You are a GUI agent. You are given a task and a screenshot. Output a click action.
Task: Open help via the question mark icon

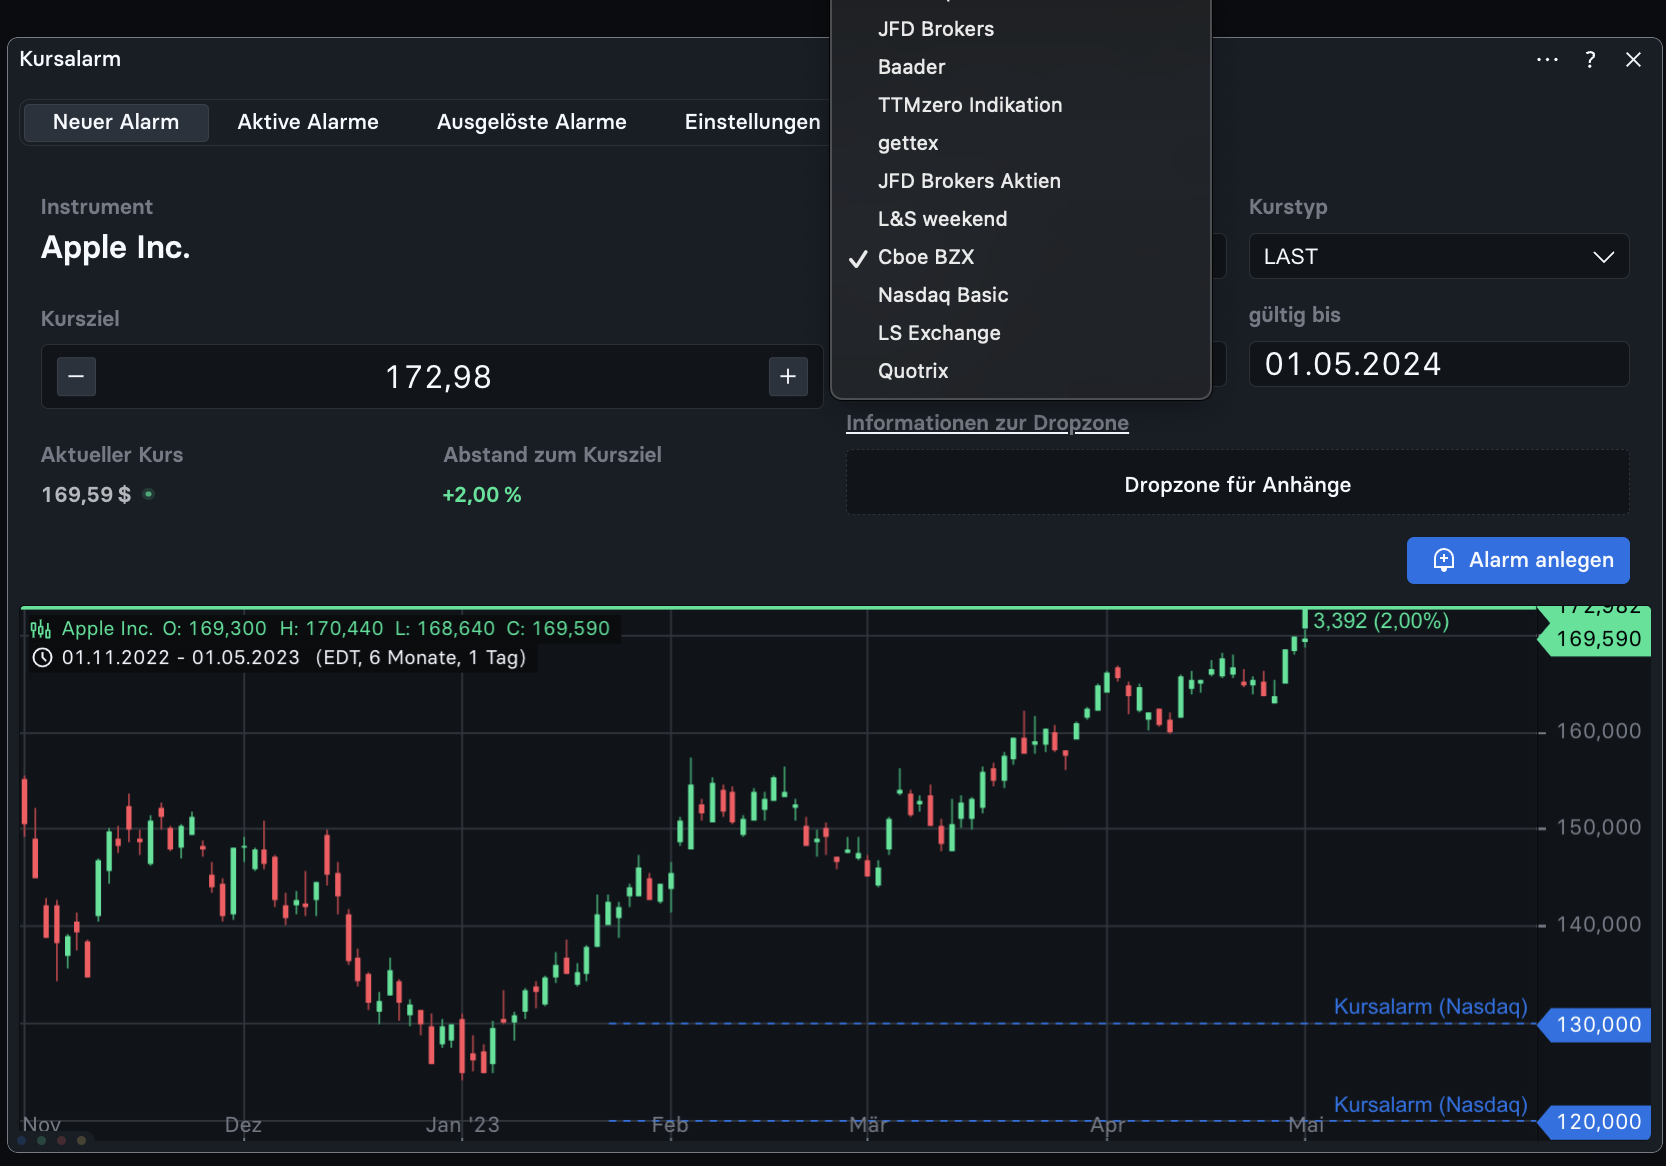[x=1590, y=60]
